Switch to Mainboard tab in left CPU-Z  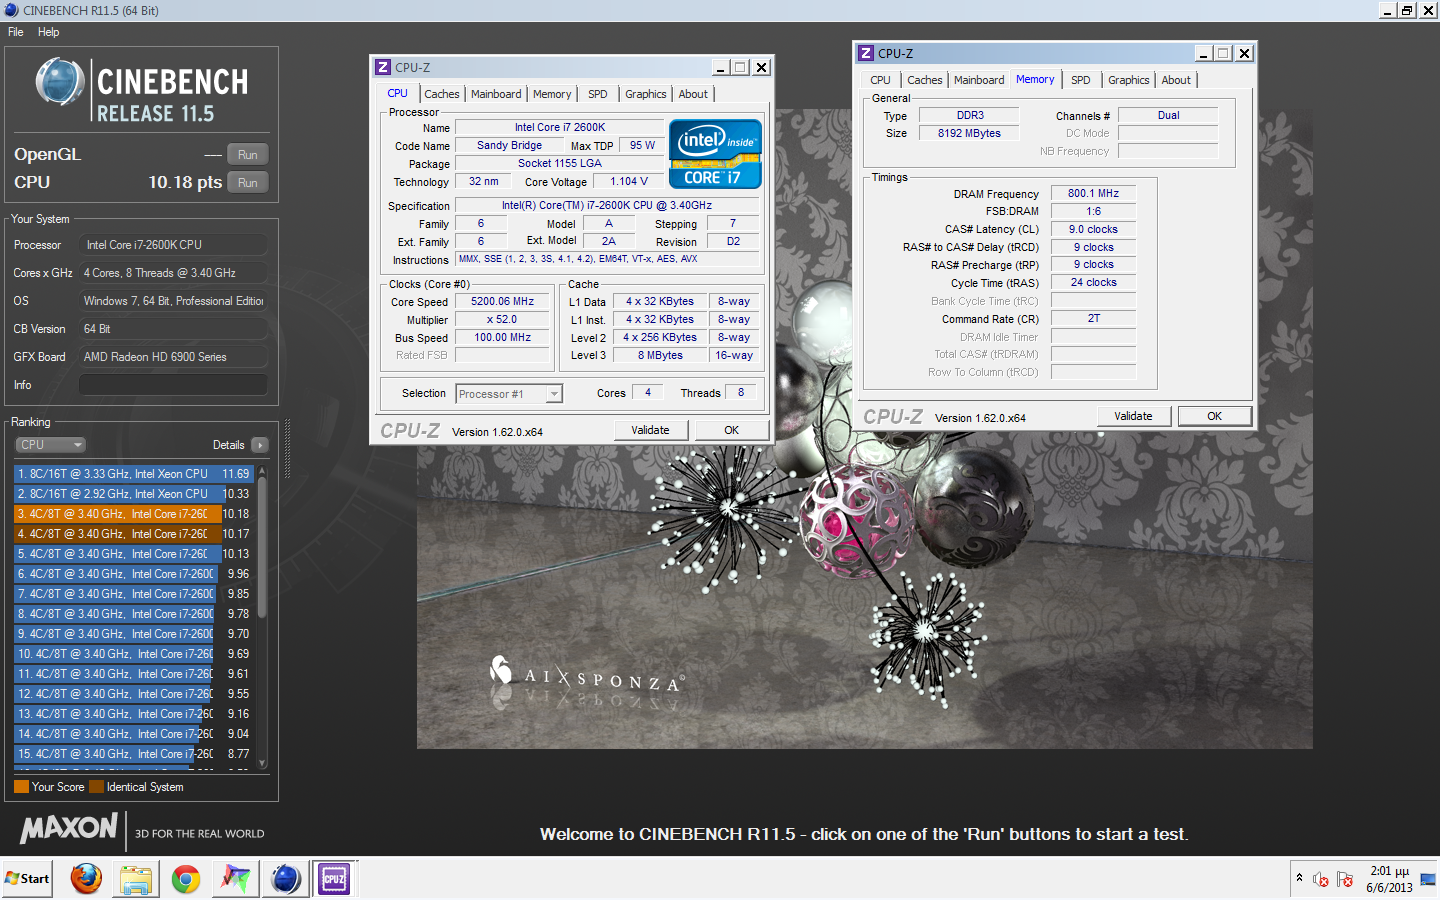pyautogui.click(x=496, y=94)
